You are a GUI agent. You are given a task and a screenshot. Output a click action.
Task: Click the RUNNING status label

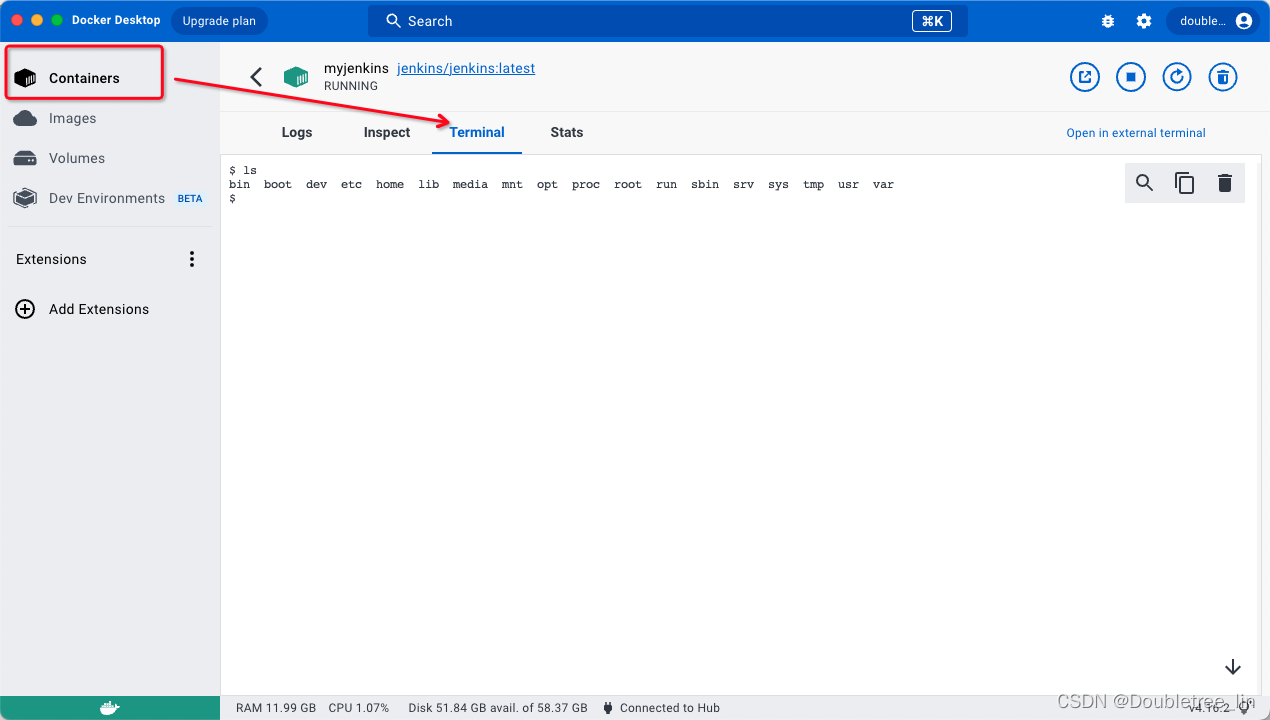[351, 86]
